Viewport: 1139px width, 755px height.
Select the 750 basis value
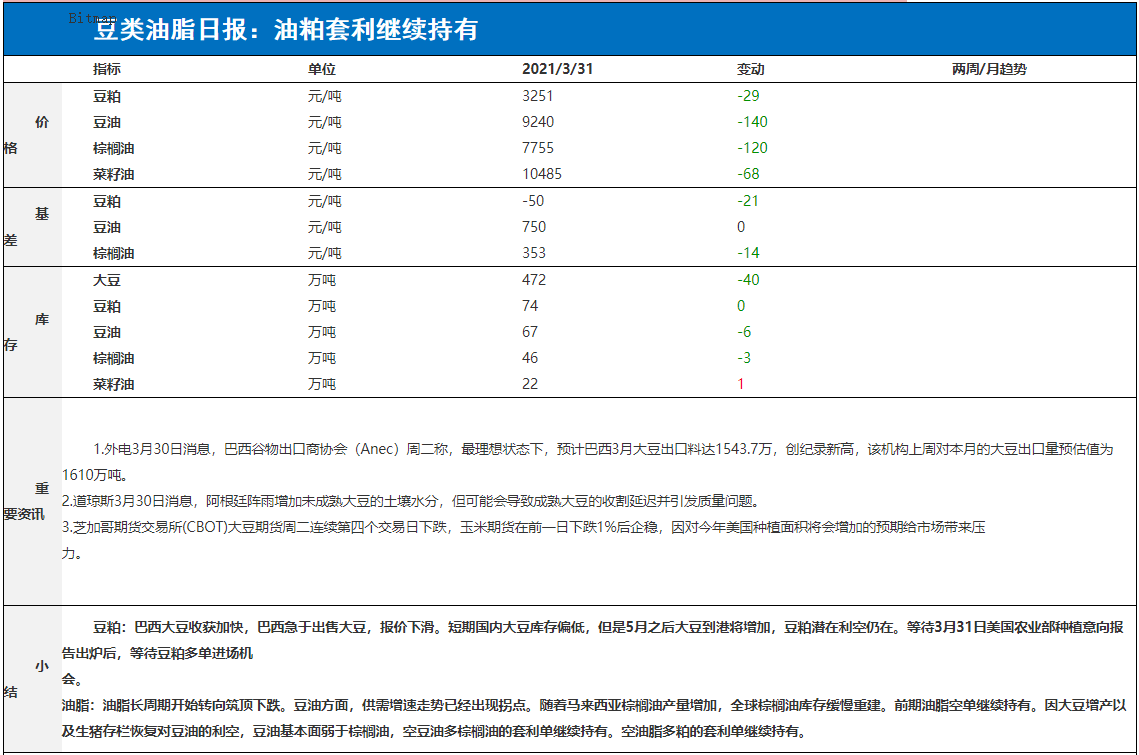click(x=534, y=227)
